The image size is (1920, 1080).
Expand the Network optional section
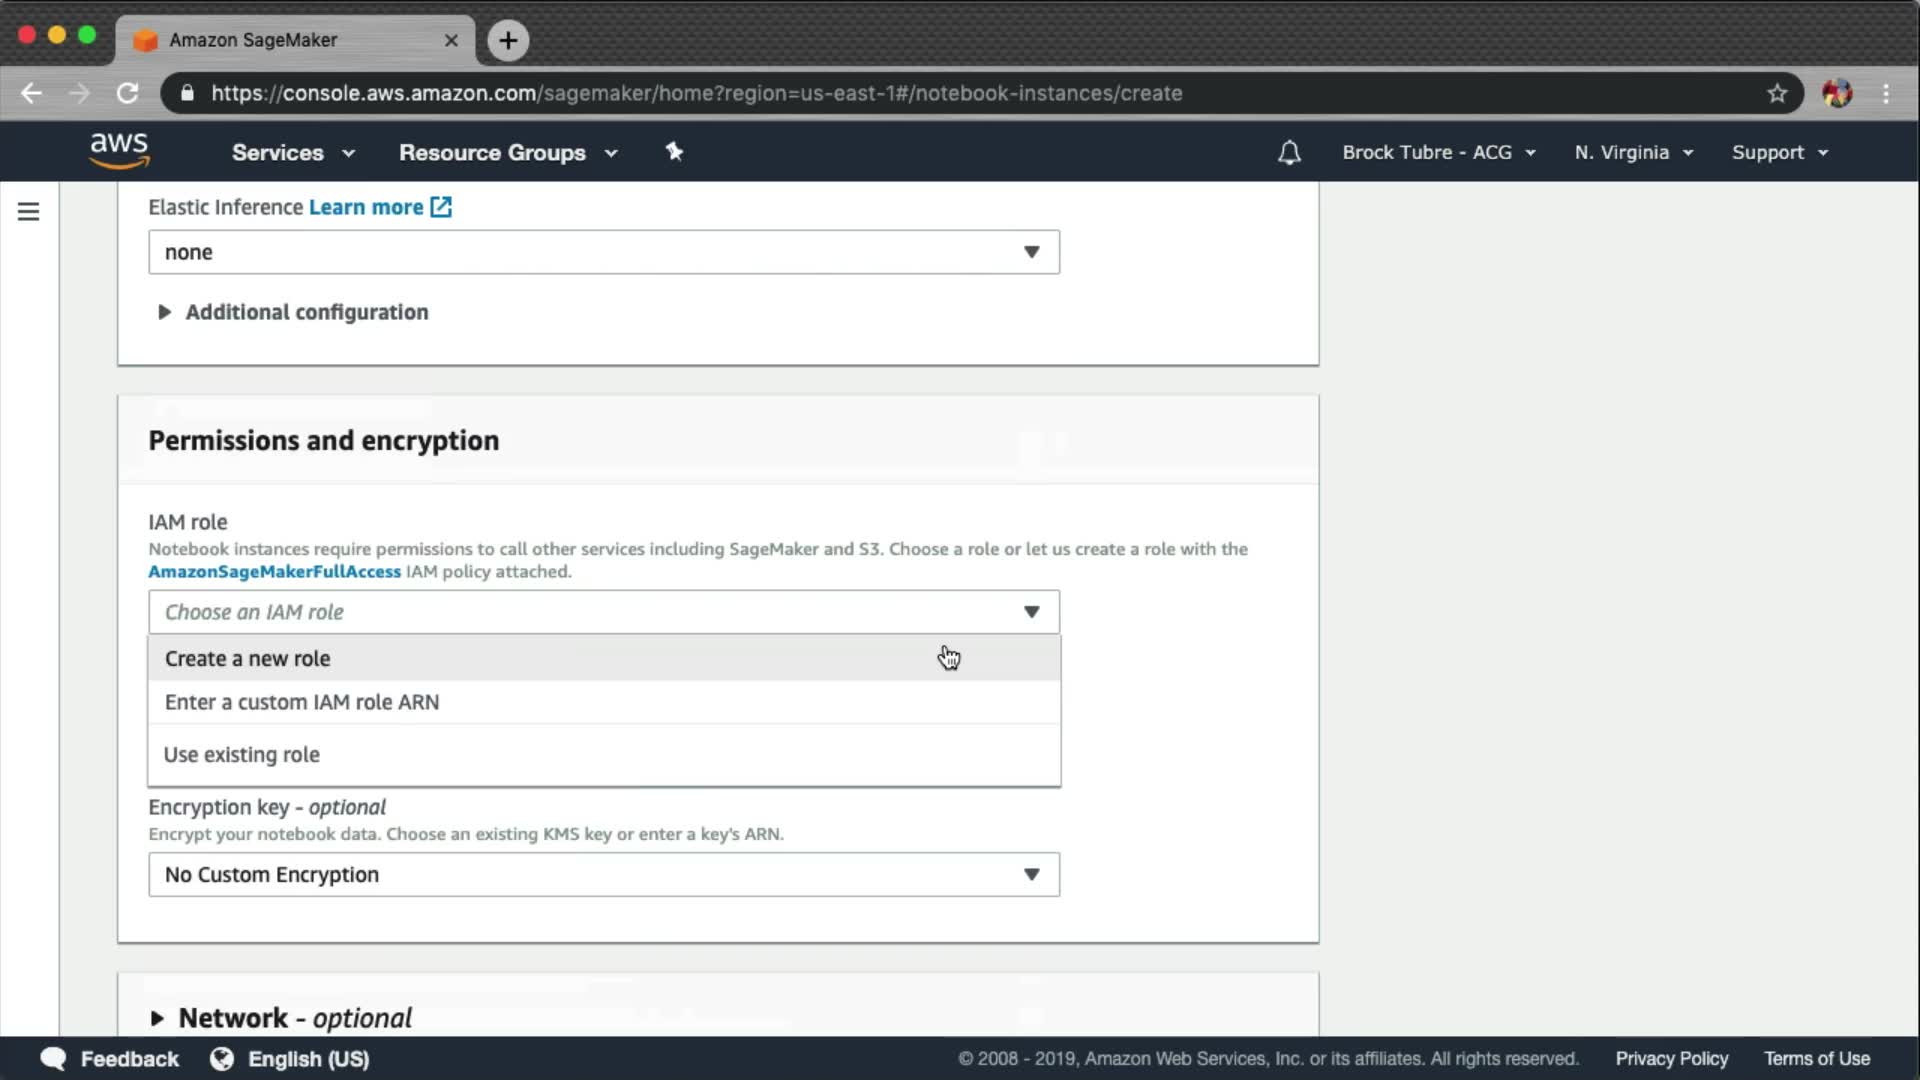point(294,1018)
